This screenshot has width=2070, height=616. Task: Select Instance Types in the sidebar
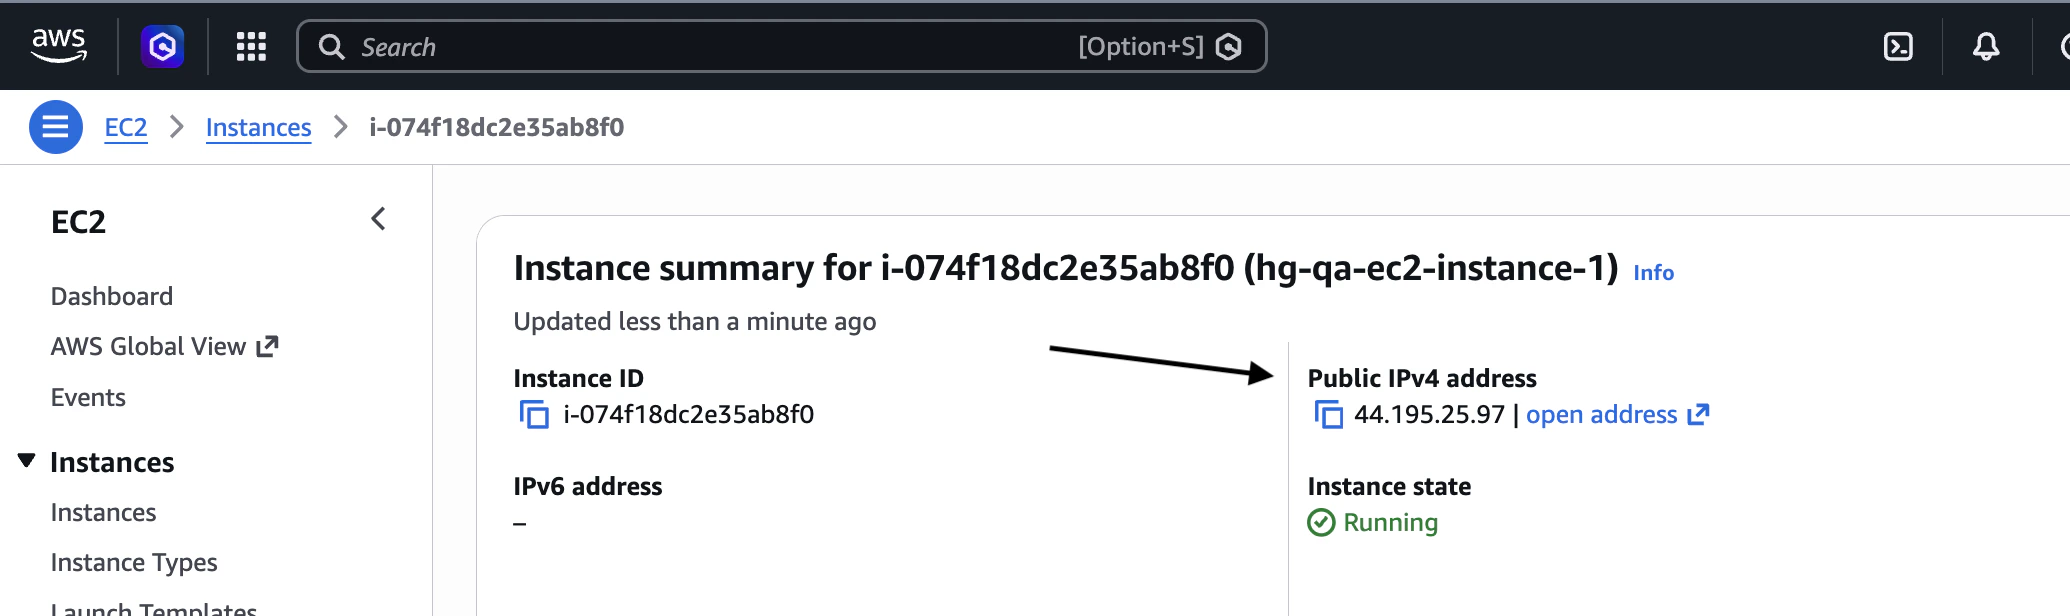point(134,562)
